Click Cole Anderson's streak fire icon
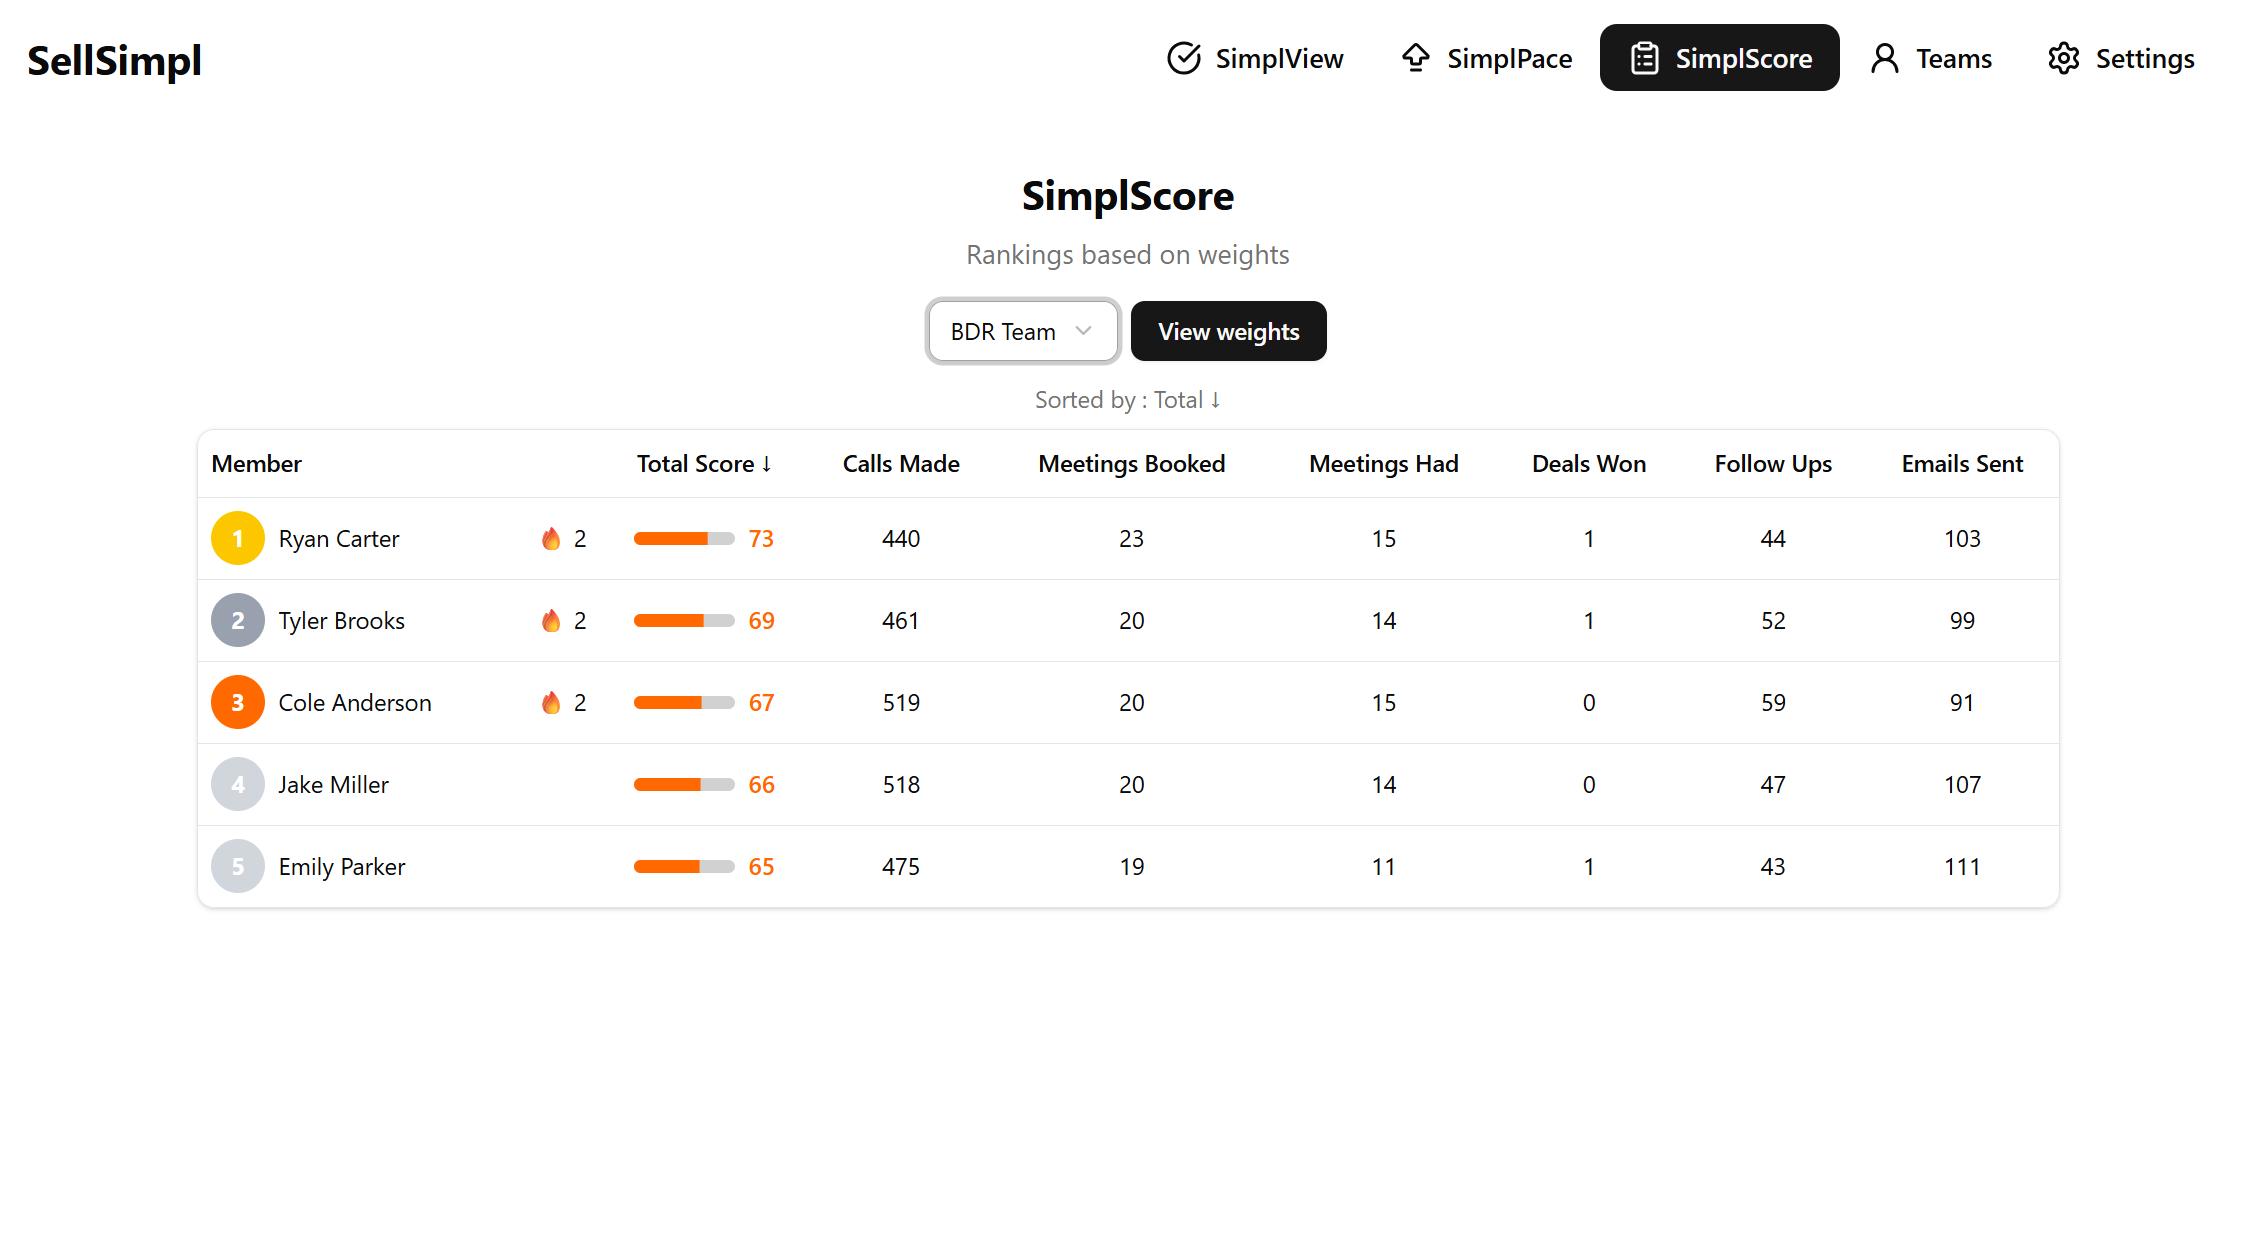This screenshot has height=1234, width=2250. pos(552,702)
